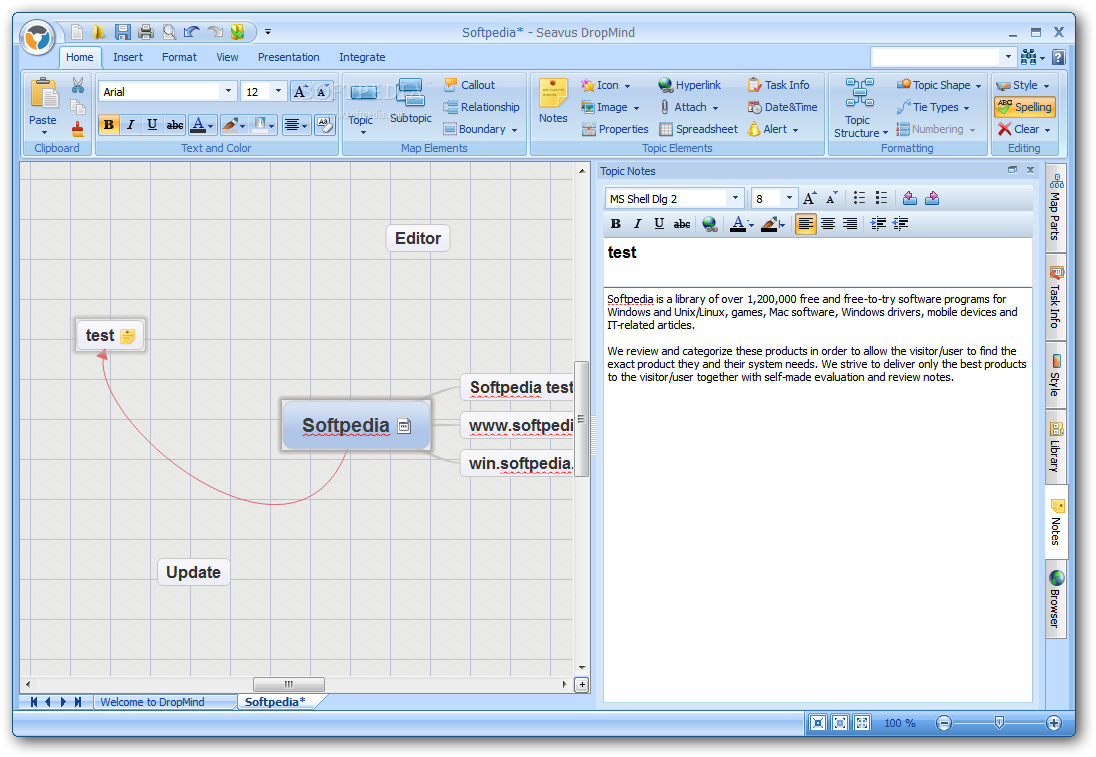Open the Presentation ribbon tab
1096x757 pixels.
(x=289, y=57)
